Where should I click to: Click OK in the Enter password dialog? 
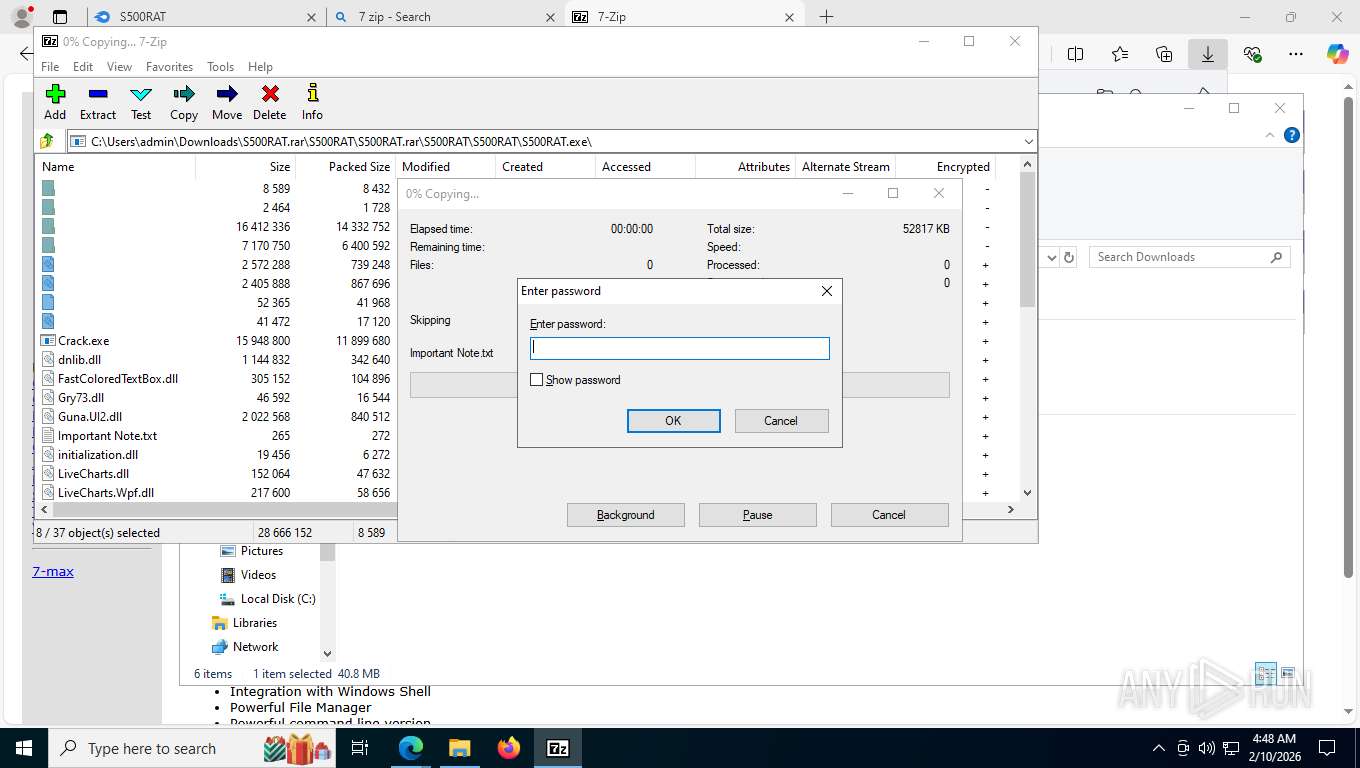click(x=673, y=421)
